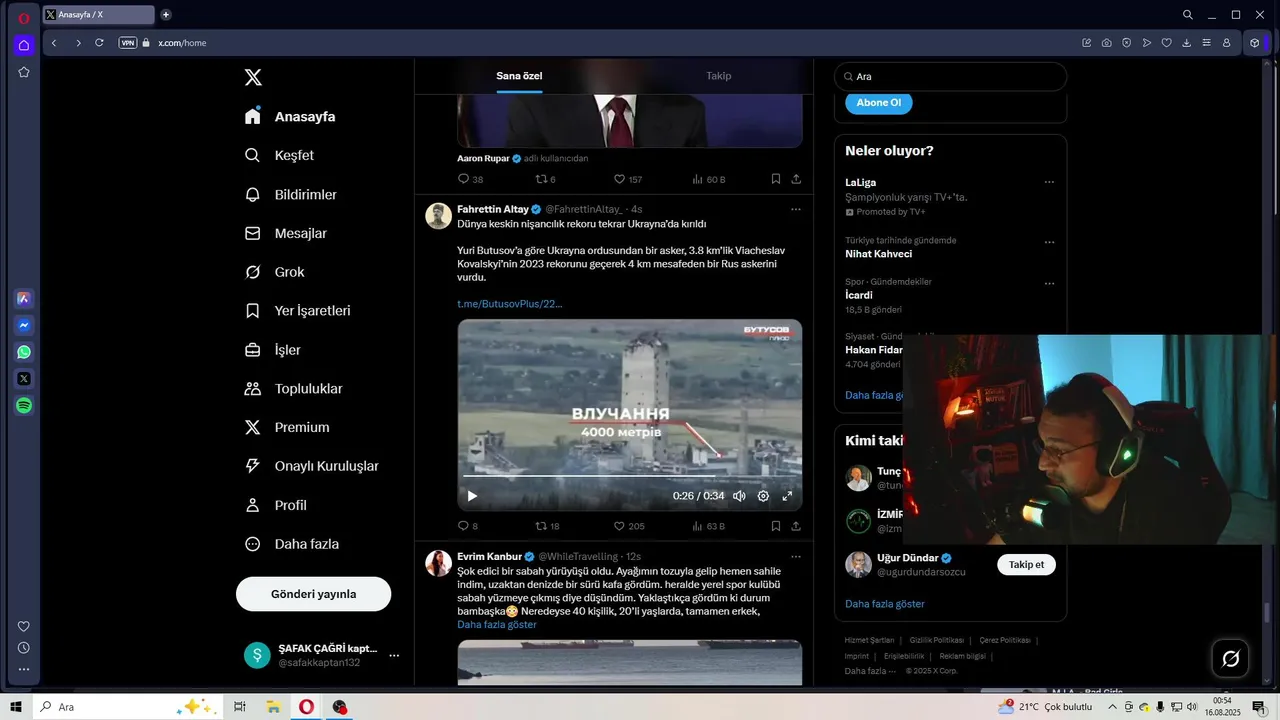Show more suggested accounts via Daha fazla göster

click(885, 604)
